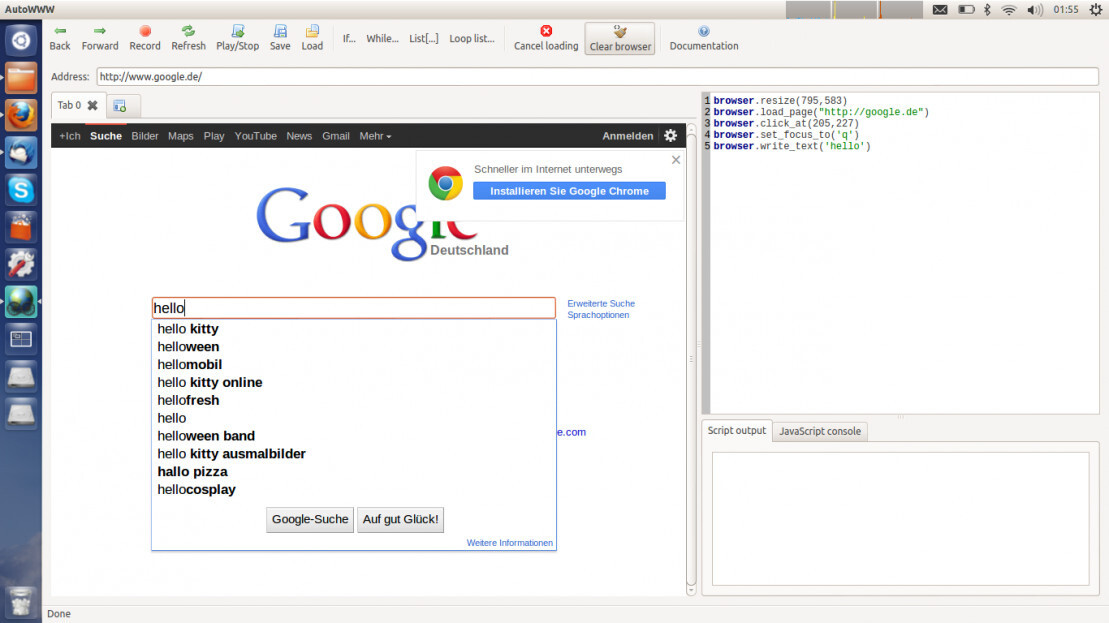This screenshot has height=623, width=1109.
Task: Click Installieren Sie Google Chrome button
Action: pos(569,191)
